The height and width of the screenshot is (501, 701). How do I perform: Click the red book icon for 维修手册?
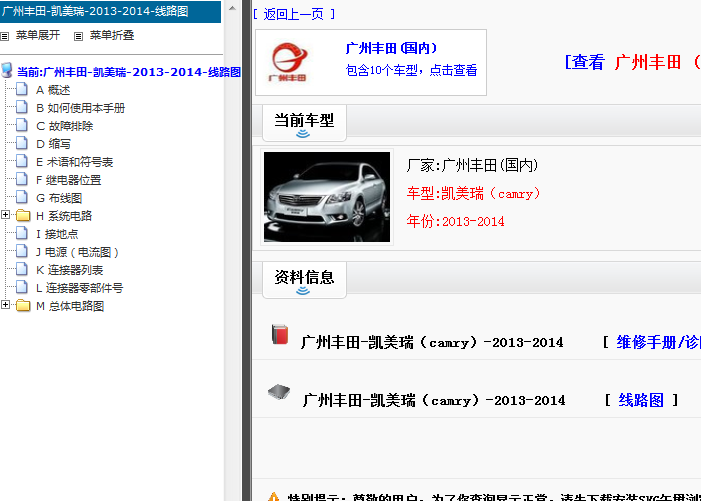point(280,334)
